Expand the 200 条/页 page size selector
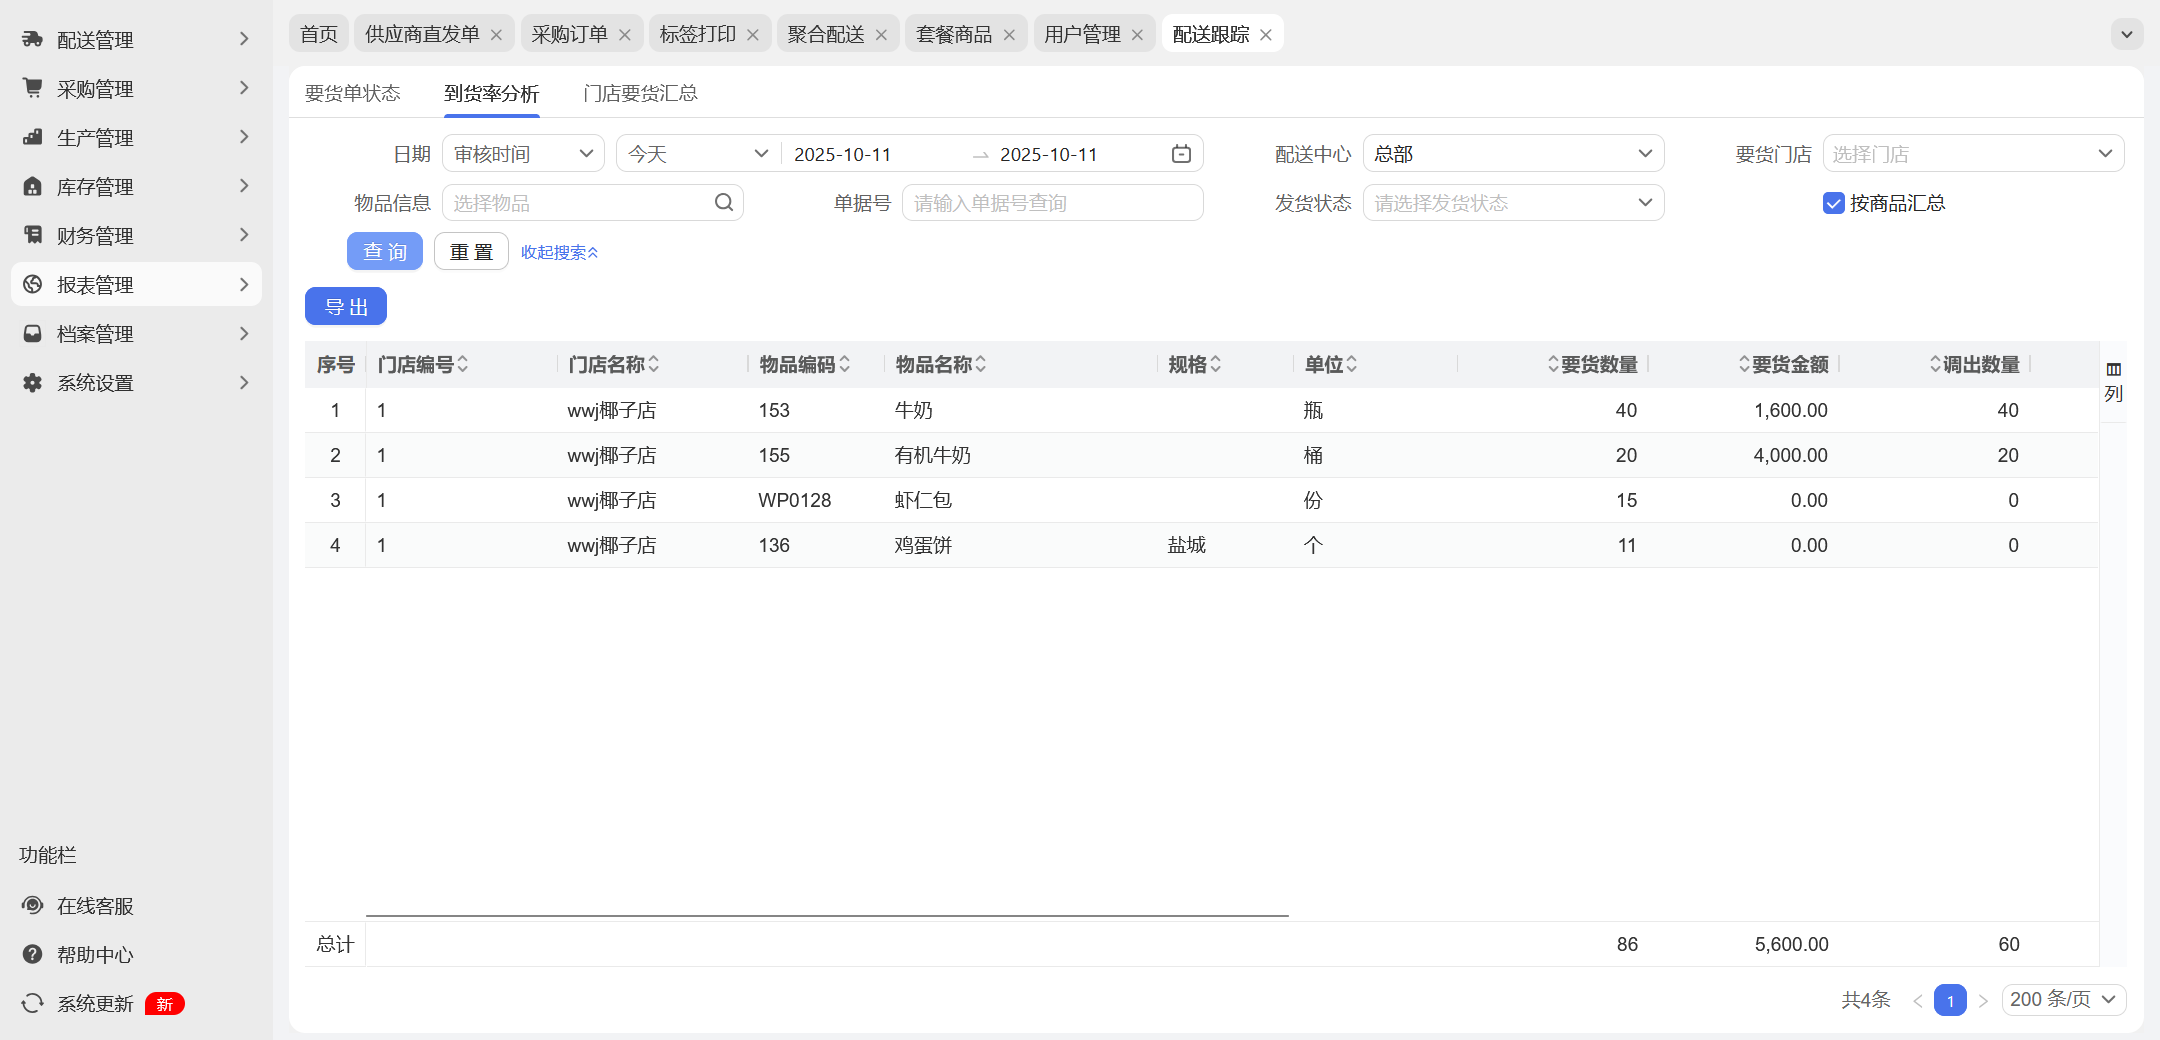Screen dimensions: 2160x1040 point(2063,1000)
